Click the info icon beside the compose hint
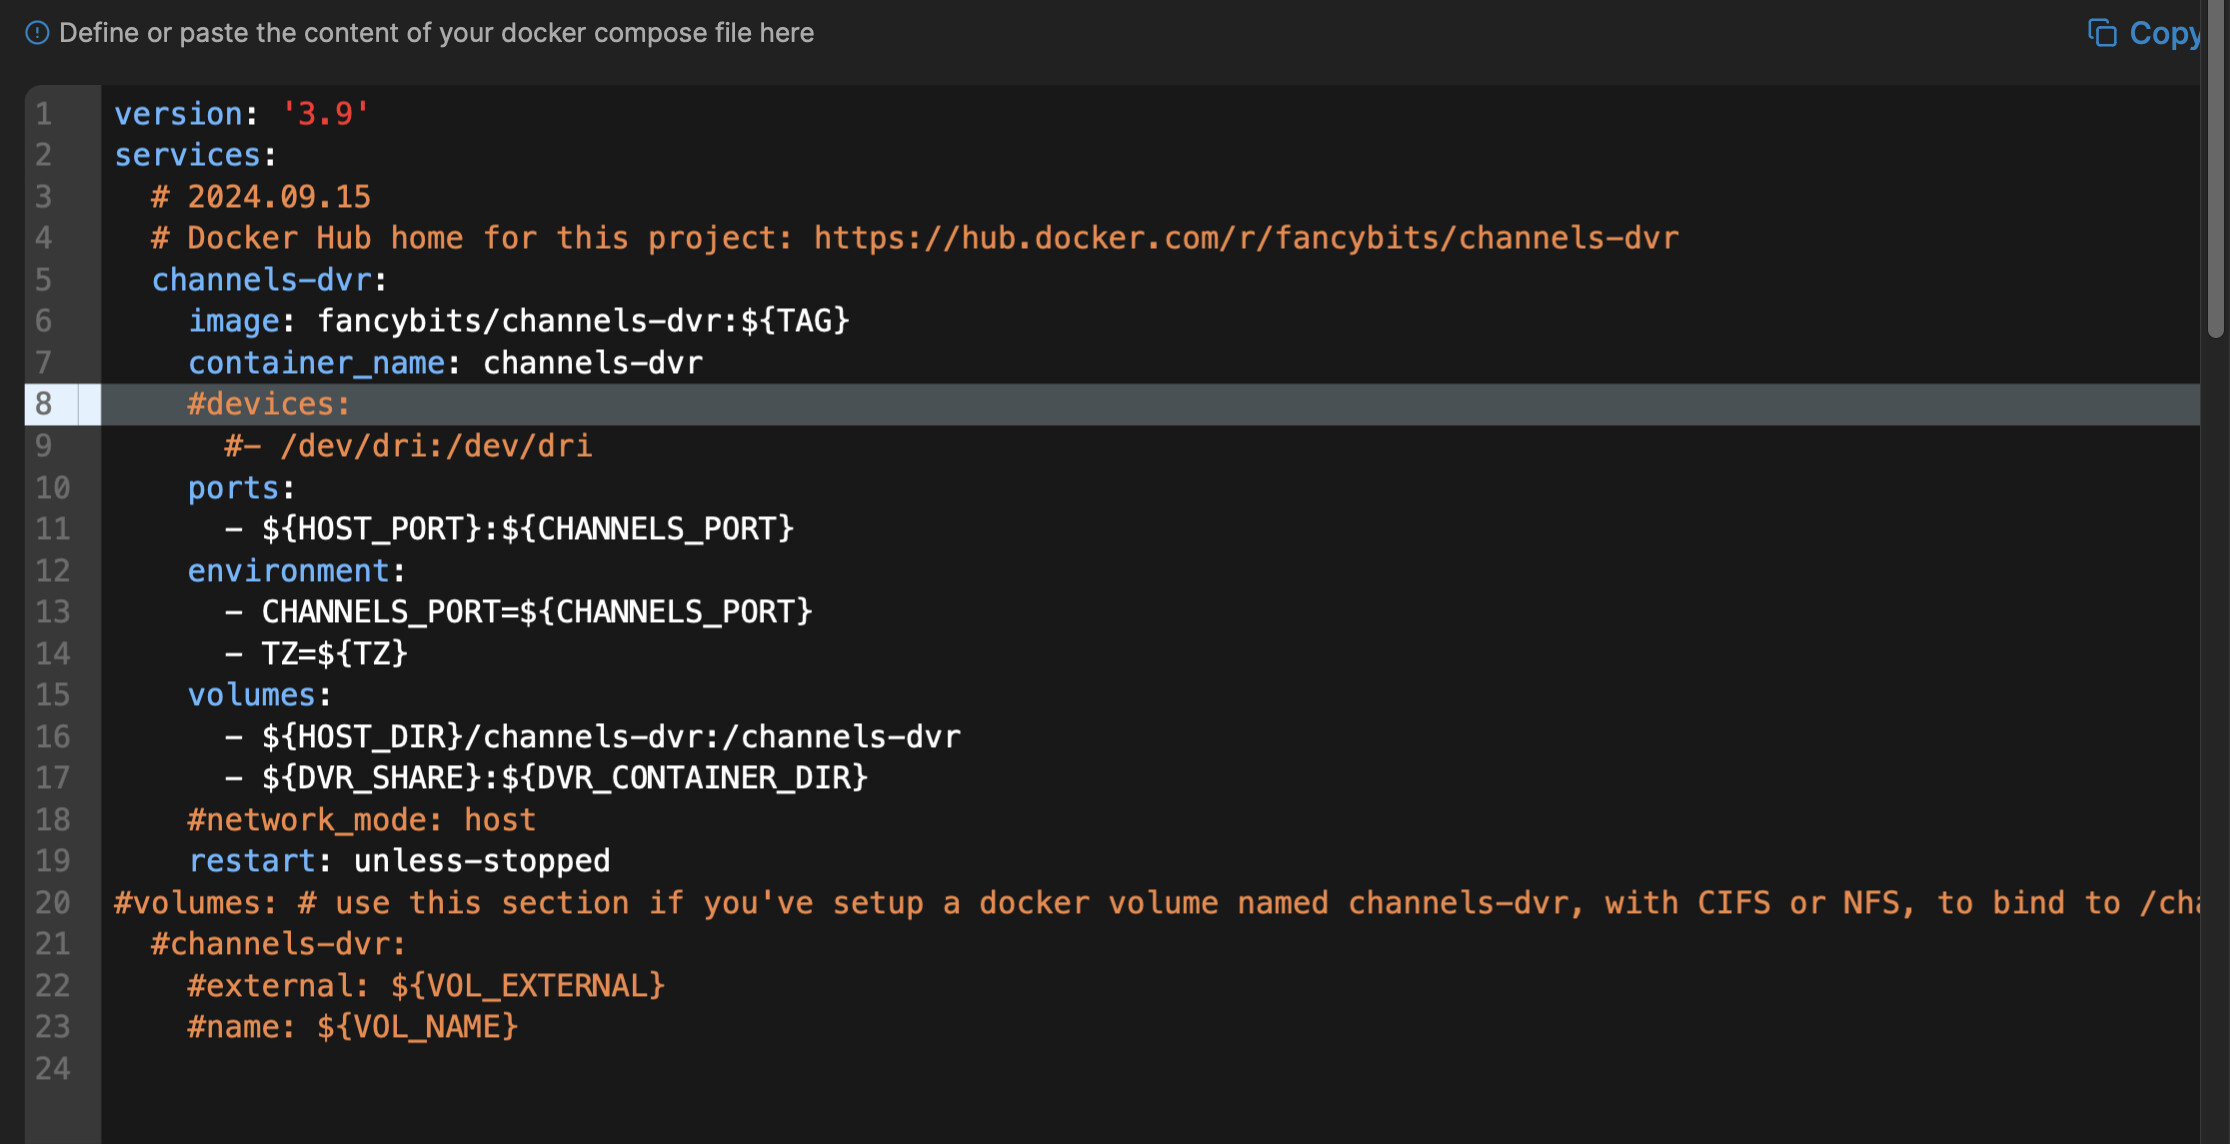This screenshot has height=1144, width=2230. coord(37,33)
